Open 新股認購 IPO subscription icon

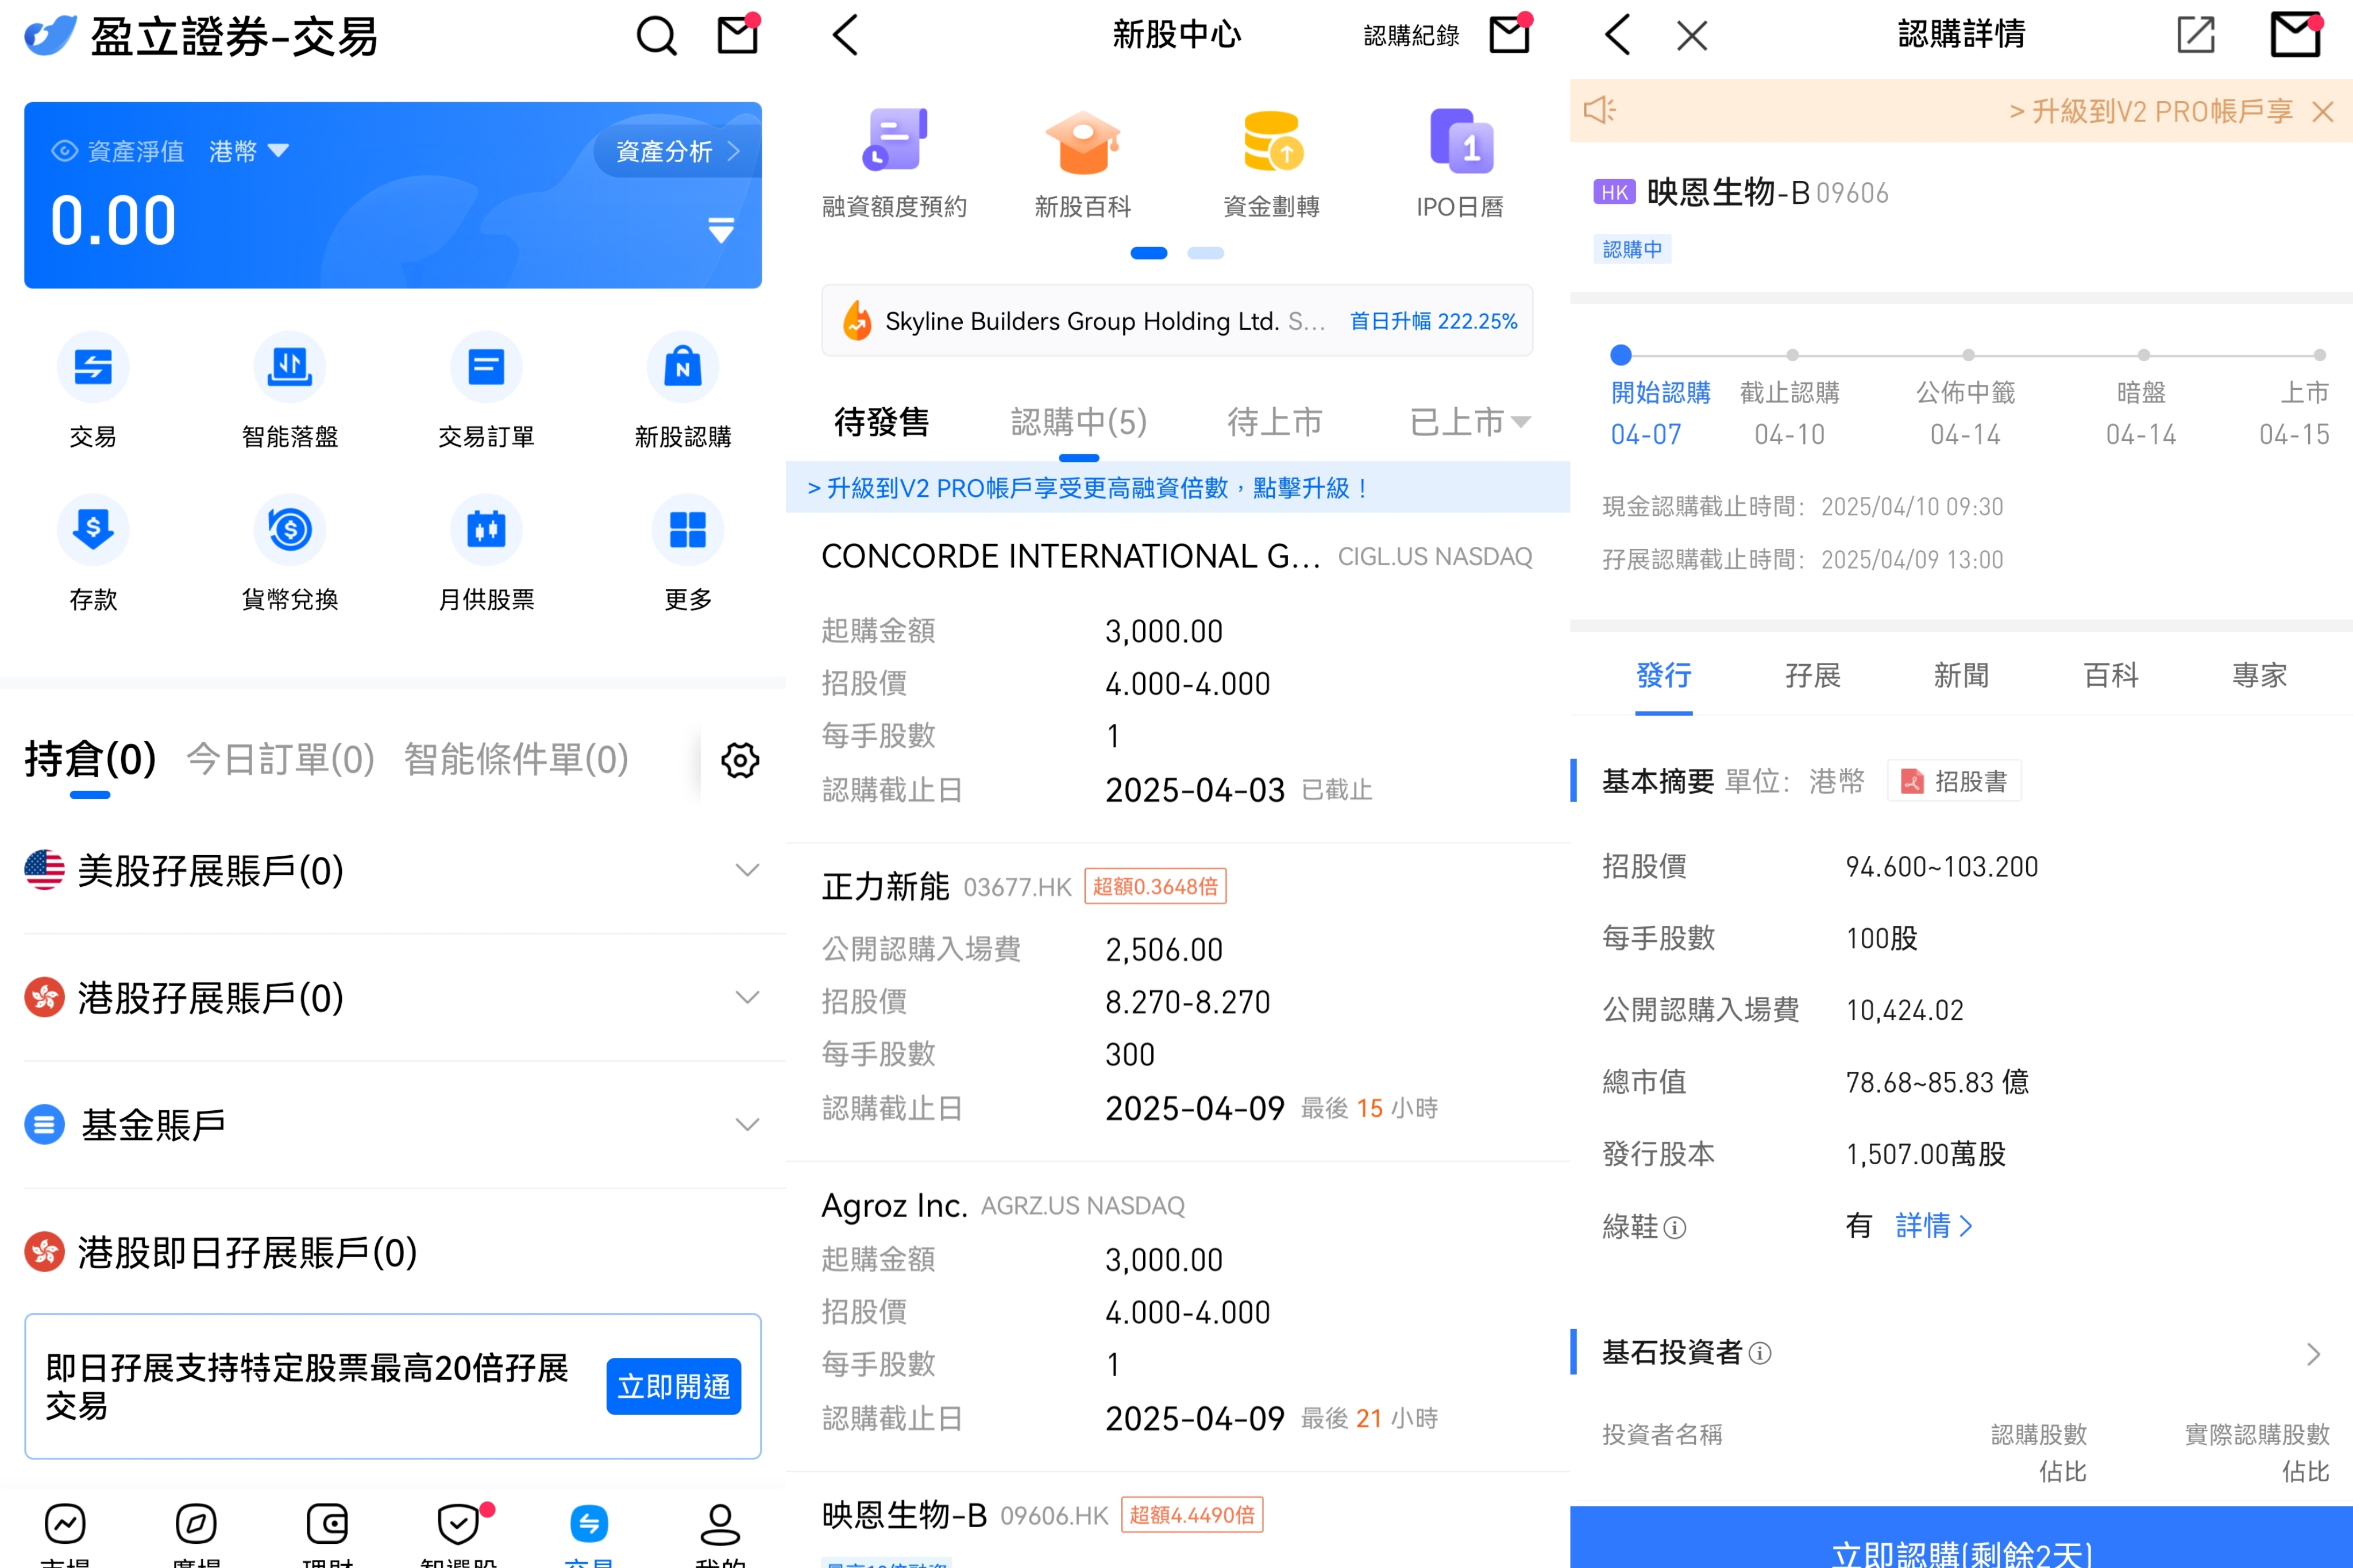pyautogui.click(x=683, y=367)
